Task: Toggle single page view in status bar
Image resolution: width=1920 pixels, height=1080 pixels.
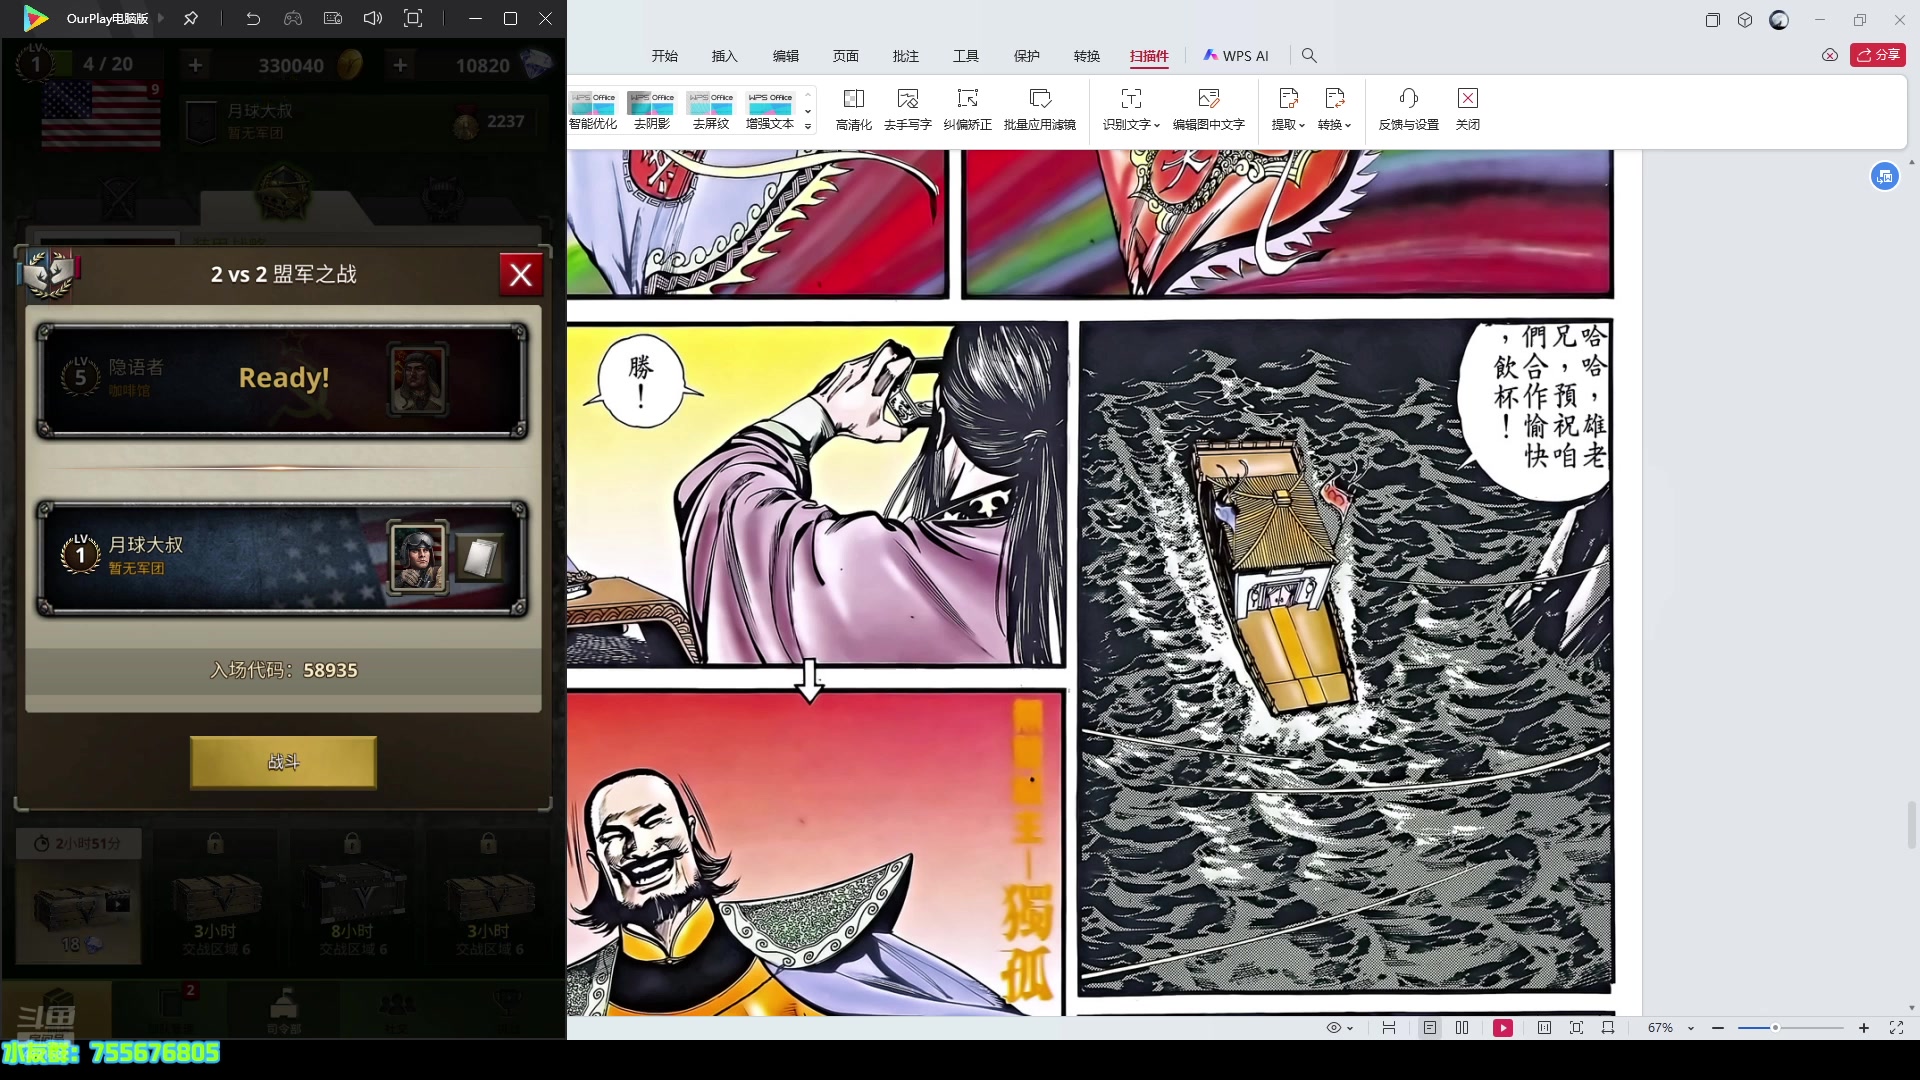Action: coord(1430,1028)
